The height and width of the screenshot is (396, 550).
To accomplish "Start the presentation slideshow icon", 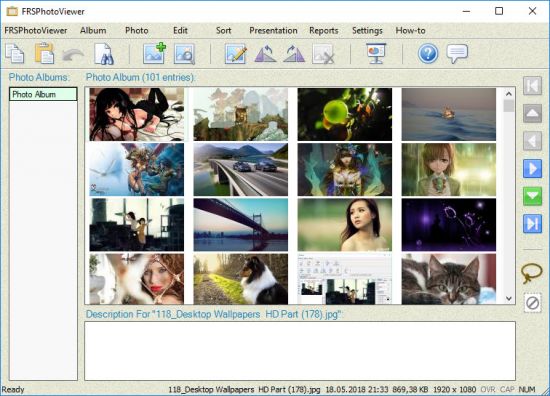I will [376, 53].
